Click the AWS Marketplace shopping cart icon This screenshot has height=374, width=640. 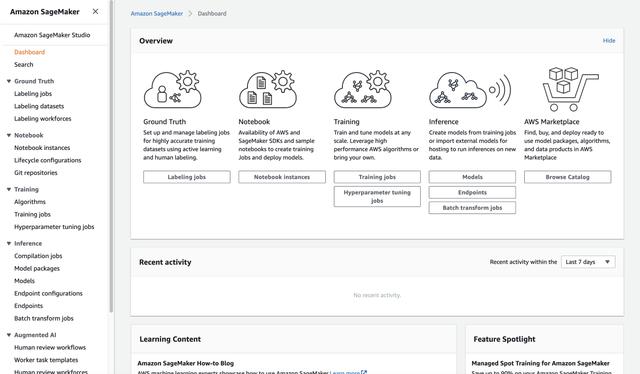[x=570, y=89]
